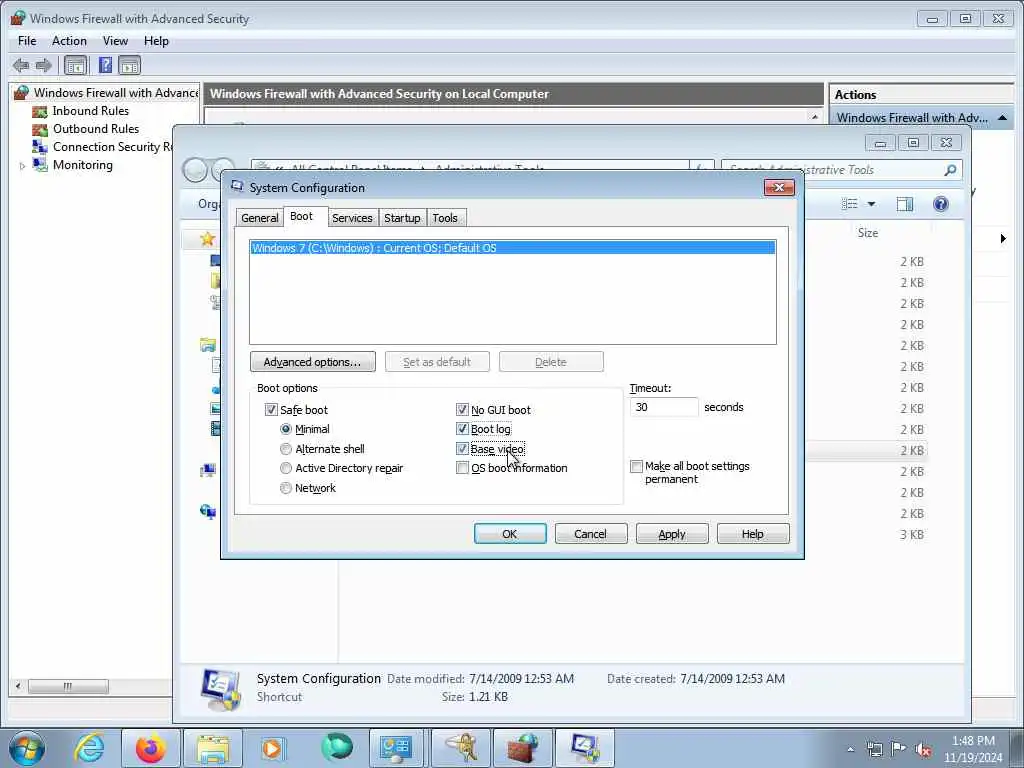
Task: Click the Action Center flag icon
Action: click(898, 749)
